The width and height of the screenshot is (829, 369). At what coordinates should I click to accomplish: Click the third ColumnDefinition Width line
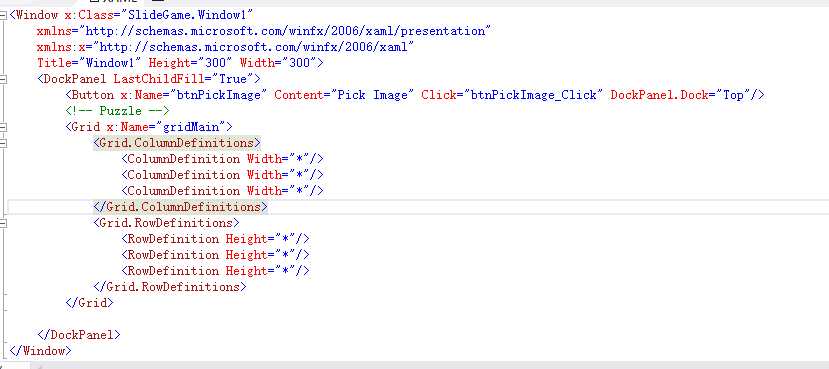pos(222,190)
